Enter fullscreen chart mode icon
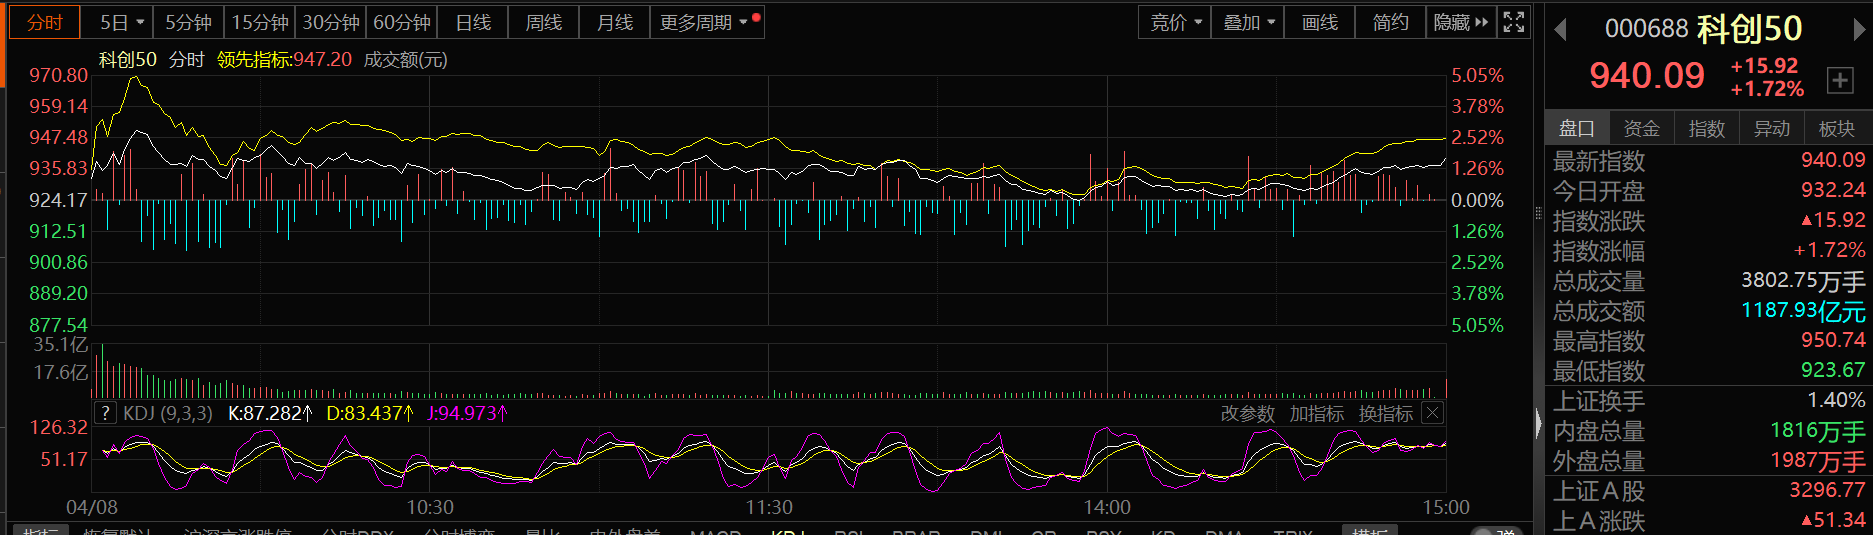The image size is (1873, 535). click(1513, 22)
